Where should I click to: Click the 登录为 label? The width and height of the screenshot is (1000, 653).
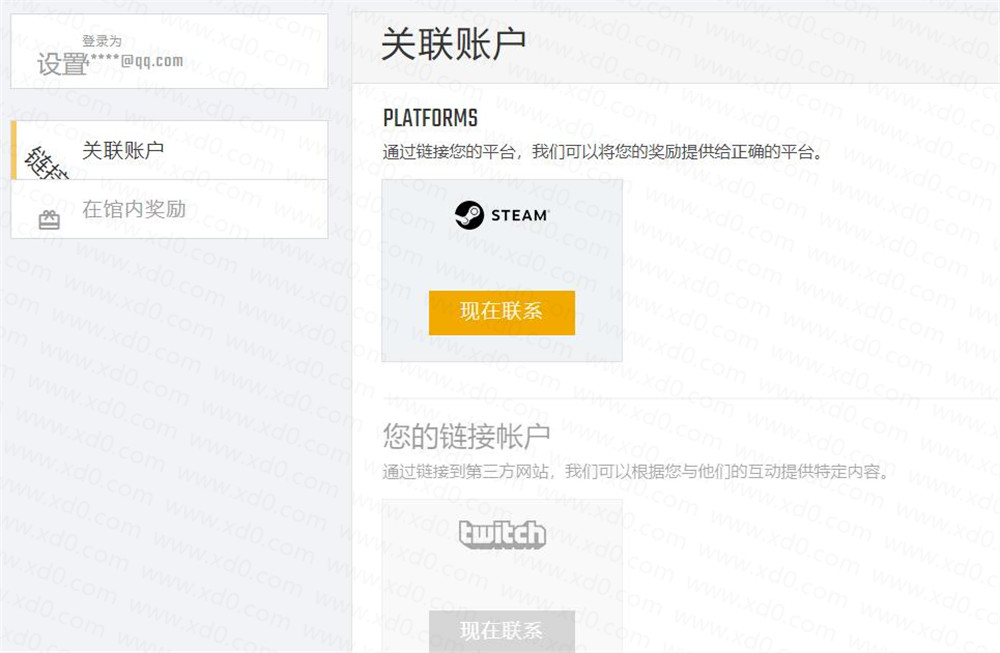(x=101, y=41)
